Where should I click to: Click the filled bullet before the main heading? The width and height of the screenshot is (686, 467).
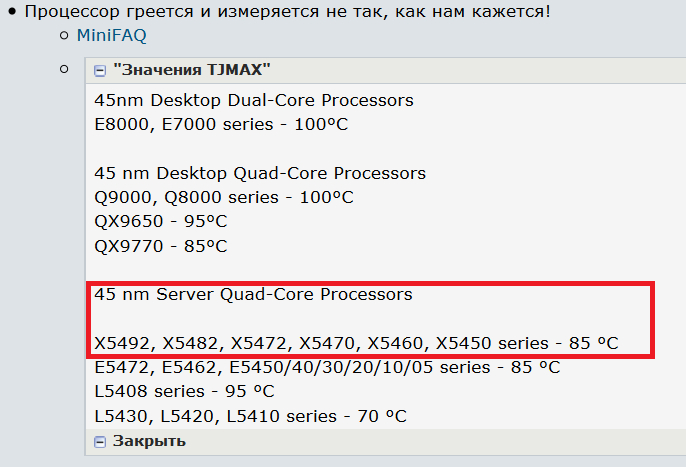coord(10,14)
